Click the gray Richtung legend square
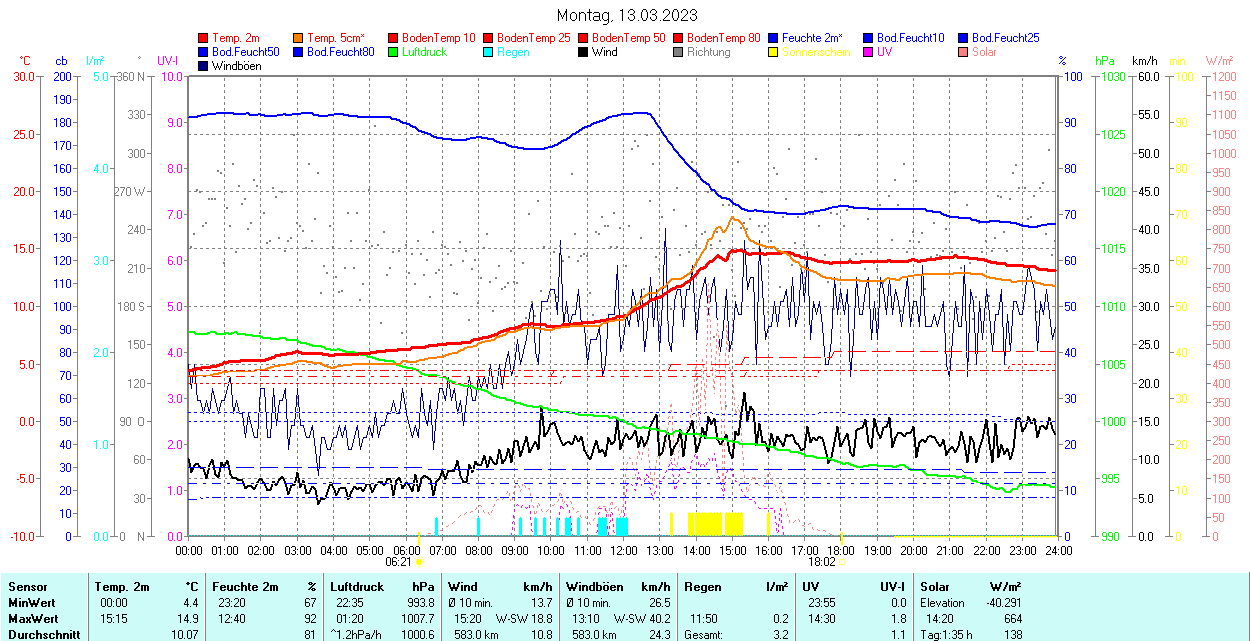1250x641 pixels. [x=678, y=52]
